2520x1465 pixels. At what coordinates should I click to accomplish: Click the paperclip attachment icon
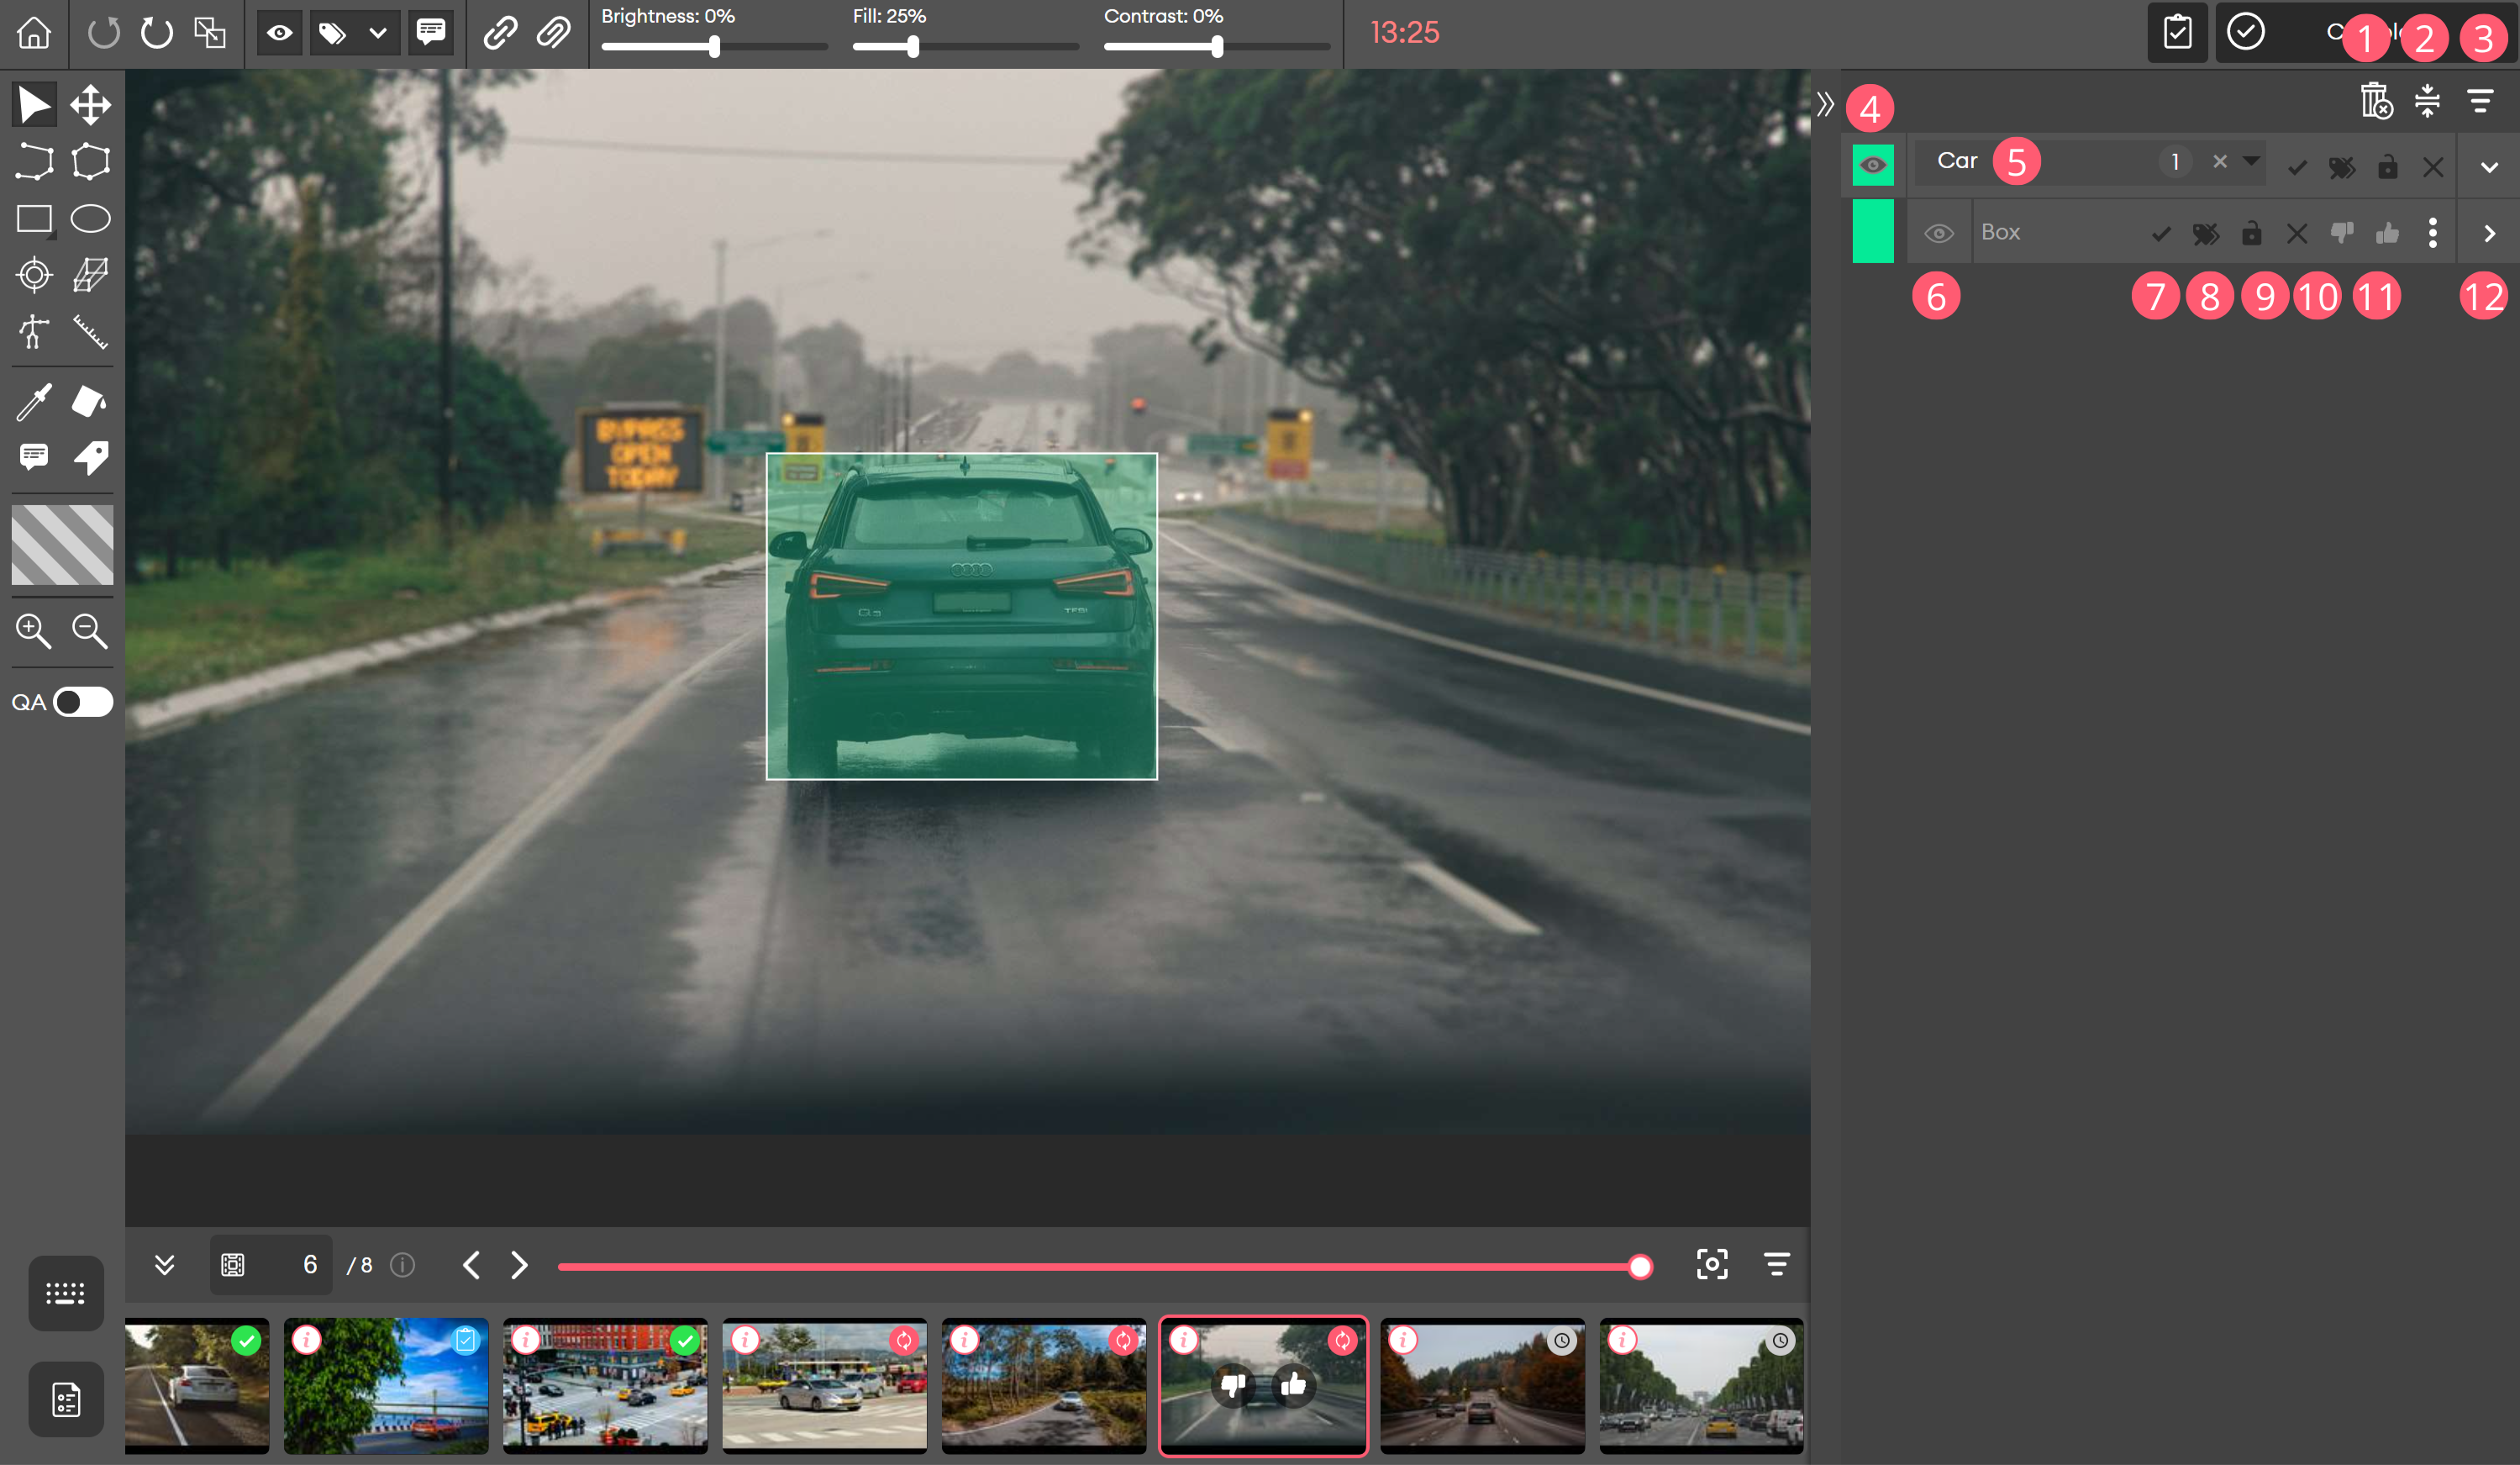point(553,33)
